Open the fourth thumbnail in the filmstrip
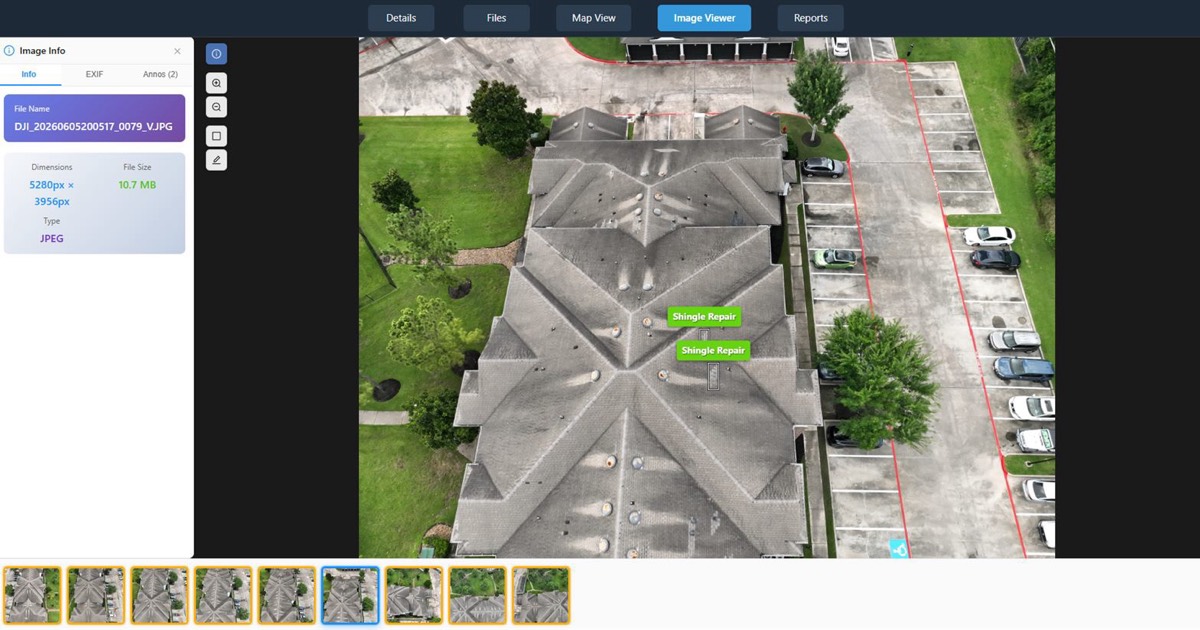This screenshot has width=1200, height=630. [223, 595]
